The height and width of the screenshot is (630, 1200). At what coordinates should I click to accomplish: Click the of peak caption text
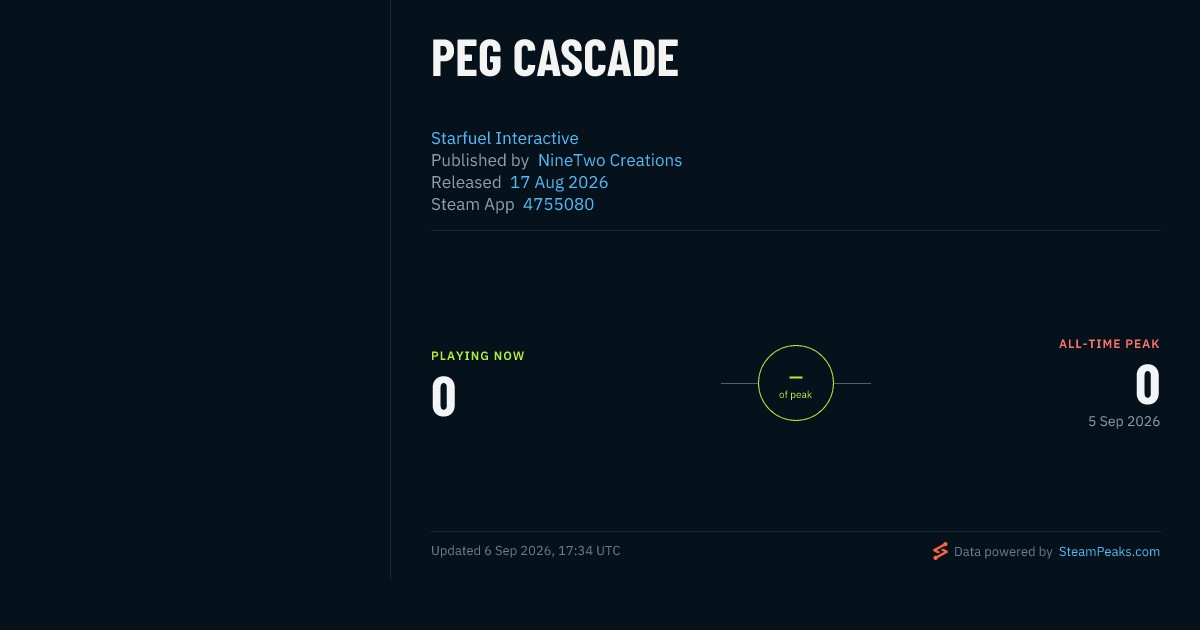(796, 395)
